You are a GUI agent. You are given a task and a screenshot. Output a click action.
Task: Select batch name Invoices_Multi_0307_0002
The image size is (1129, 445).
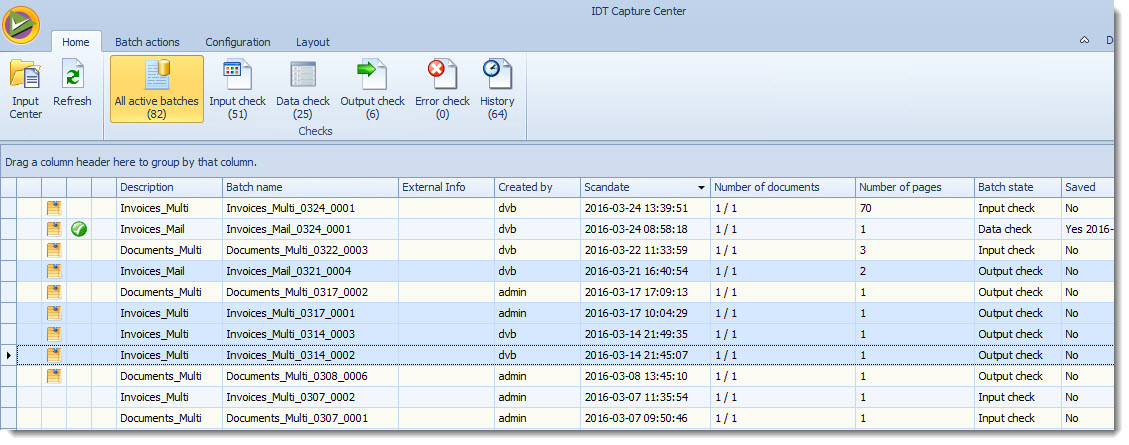coord(290,397)
